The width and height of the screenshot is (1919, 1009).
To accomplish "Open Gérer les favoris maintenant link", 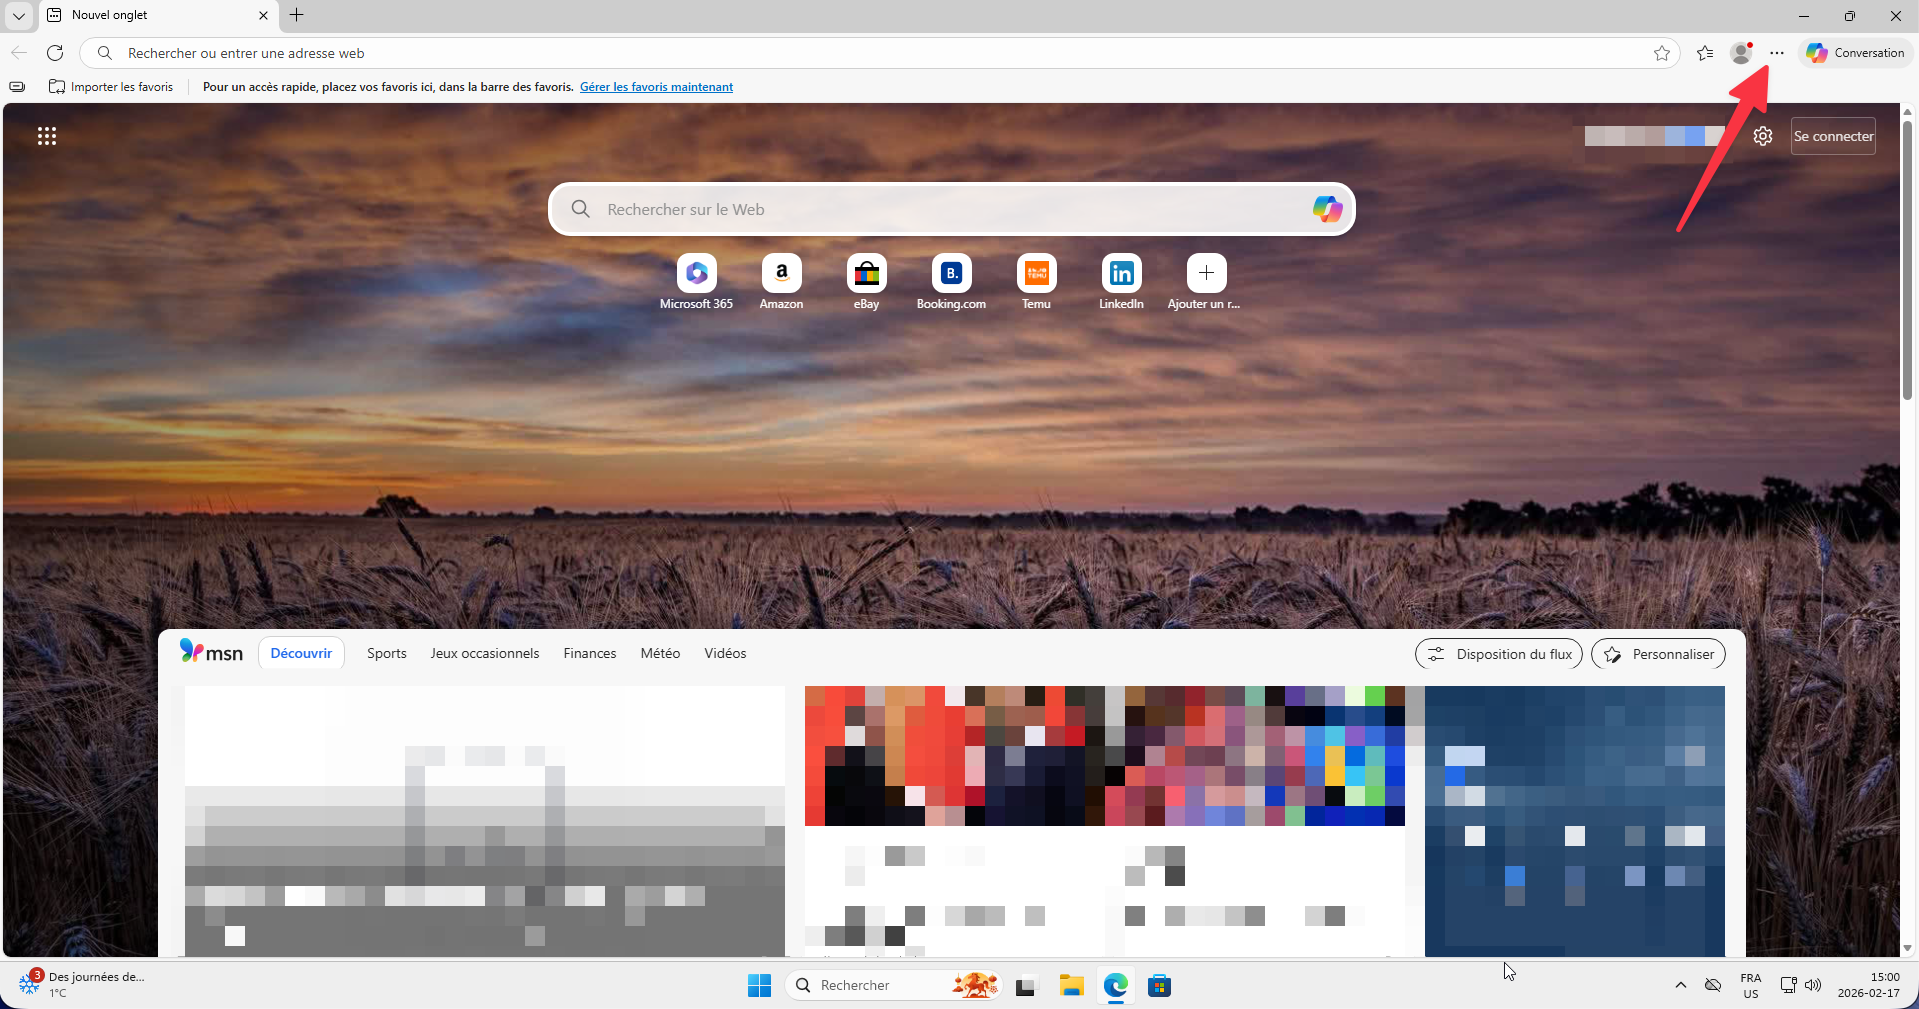I will [656, 87].
